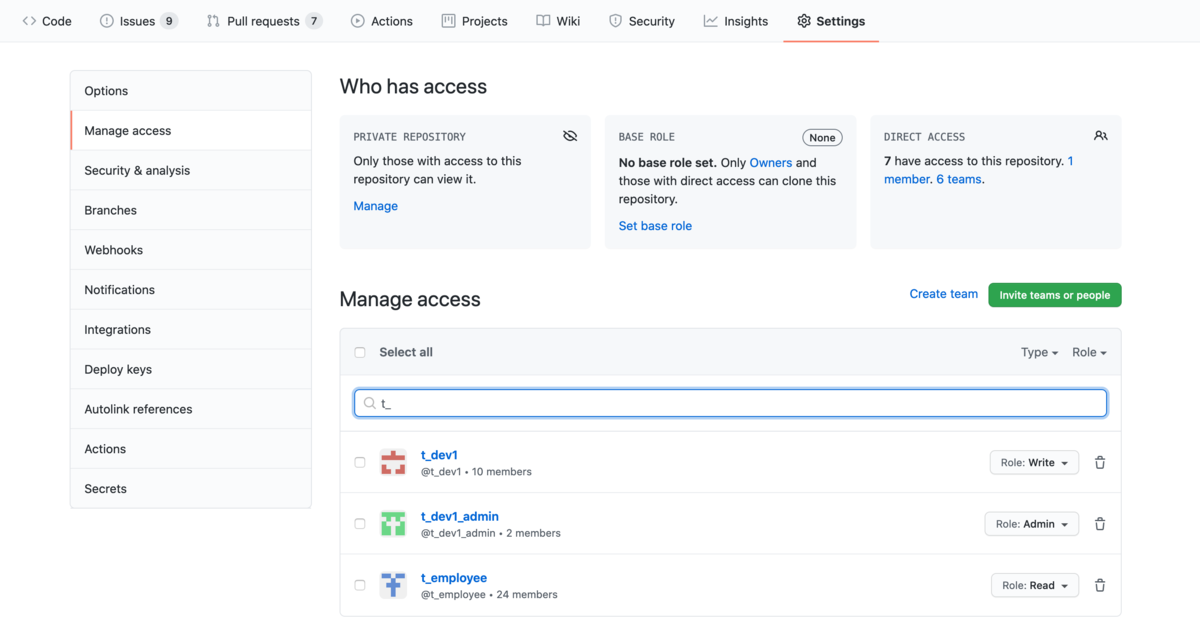Click trash icon for t_dev1 team

tap(1100, 463)
